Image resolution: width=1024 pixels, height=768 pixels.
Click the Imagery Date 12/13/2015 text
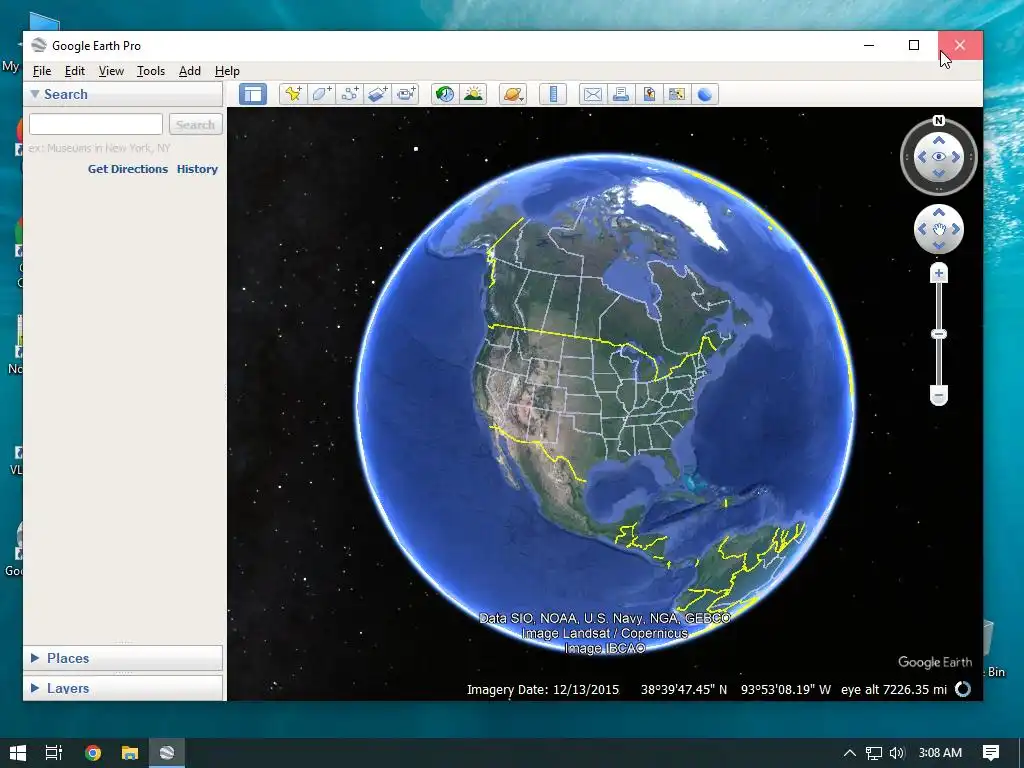(543, 690)
